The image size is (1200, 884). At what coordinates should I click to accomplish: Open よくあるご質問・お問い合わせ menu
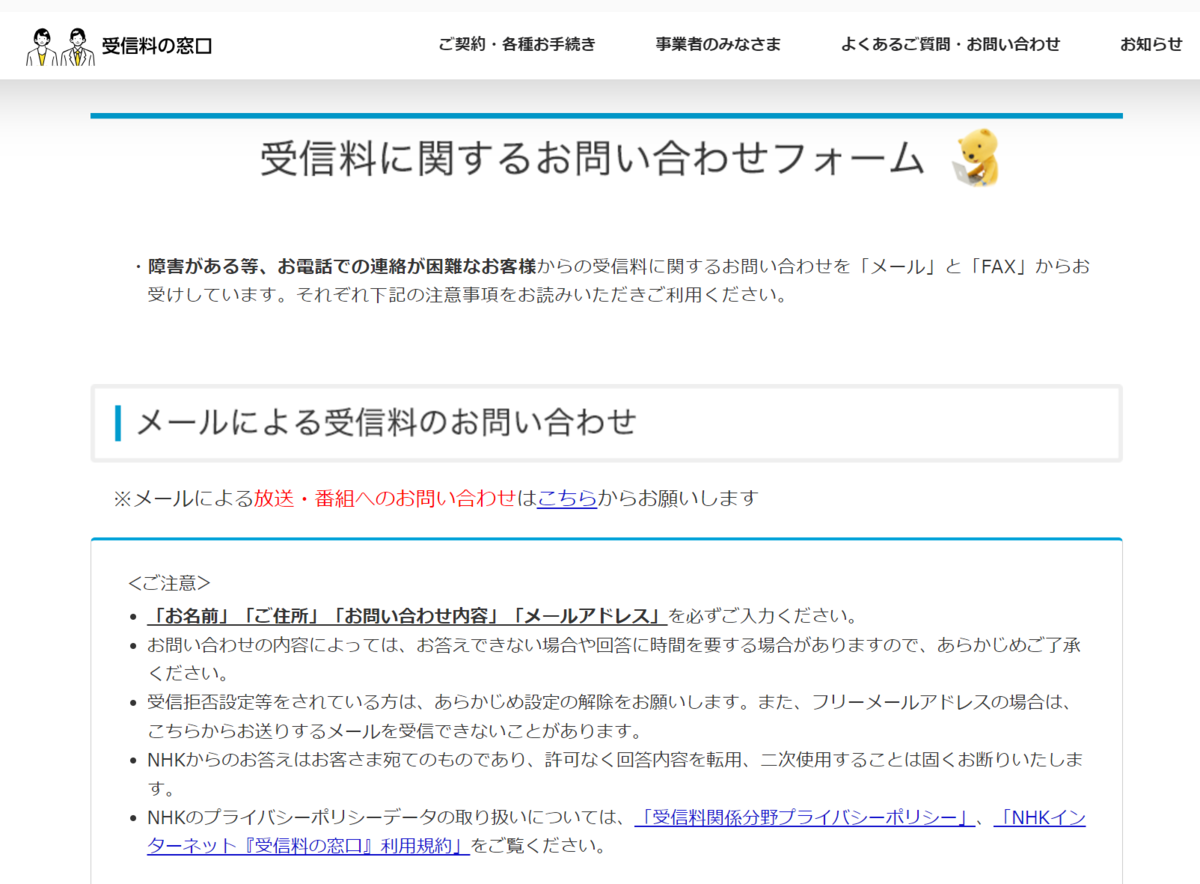point(950,44)
